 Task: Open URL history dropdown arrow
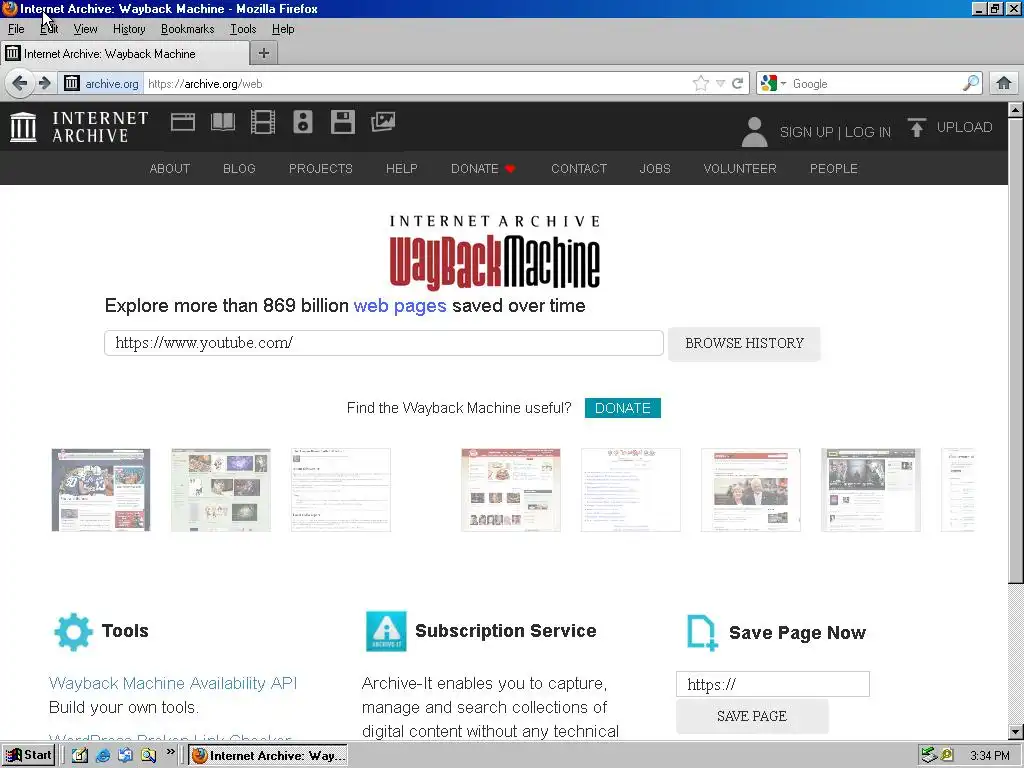tap(720, 83)
